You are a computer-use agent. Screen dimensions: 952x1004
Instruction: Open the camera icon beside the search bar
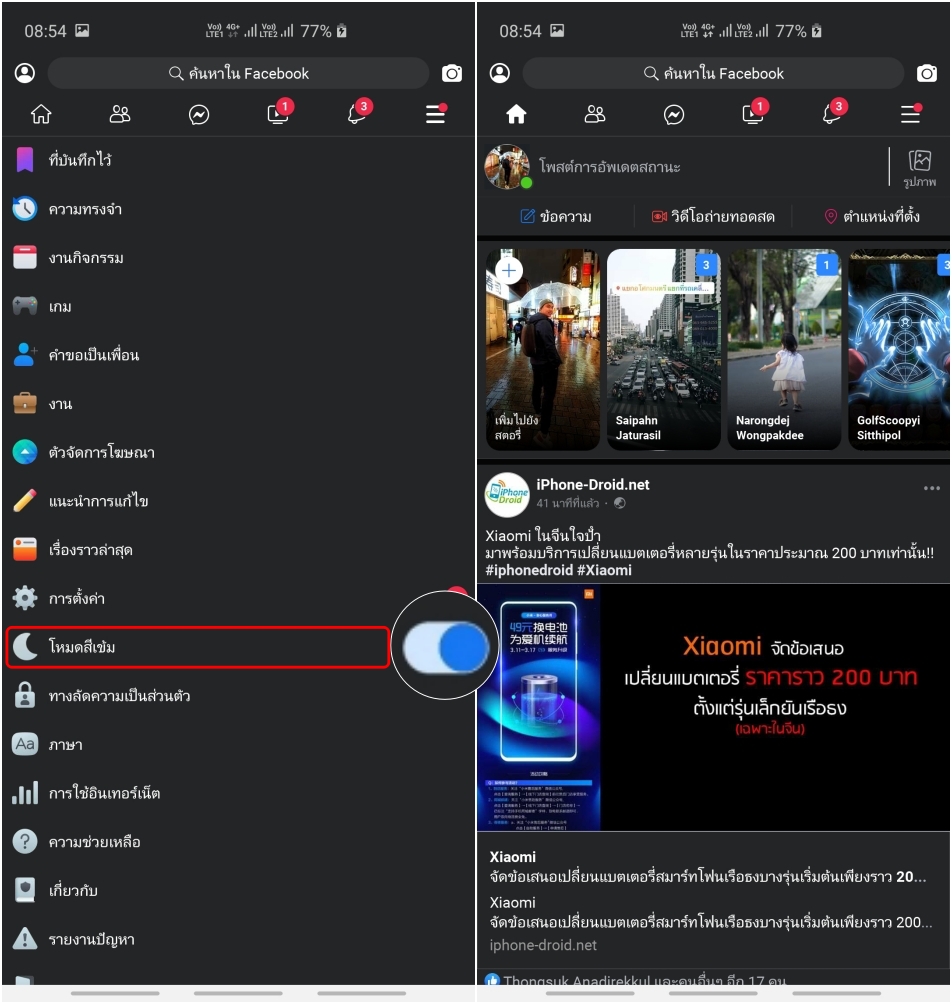click(451, 72)
